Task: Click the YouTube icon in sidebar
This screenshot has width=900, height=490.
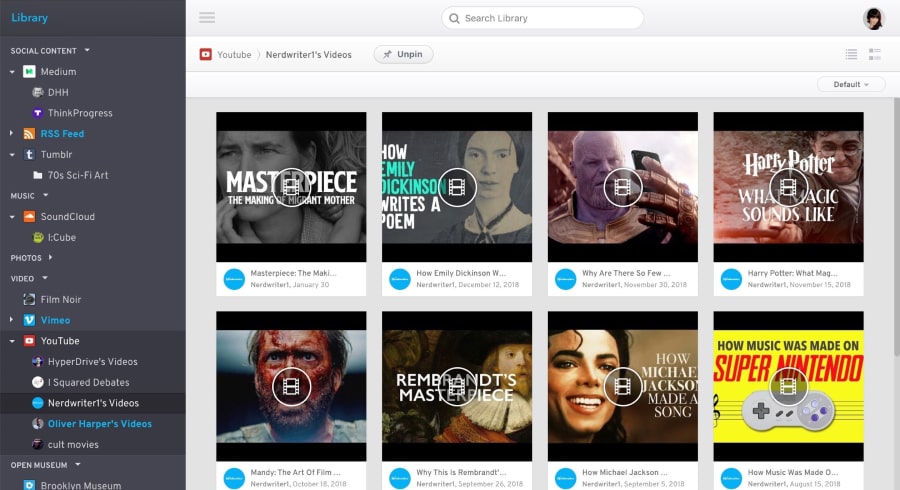Action: tap(29, 341)
